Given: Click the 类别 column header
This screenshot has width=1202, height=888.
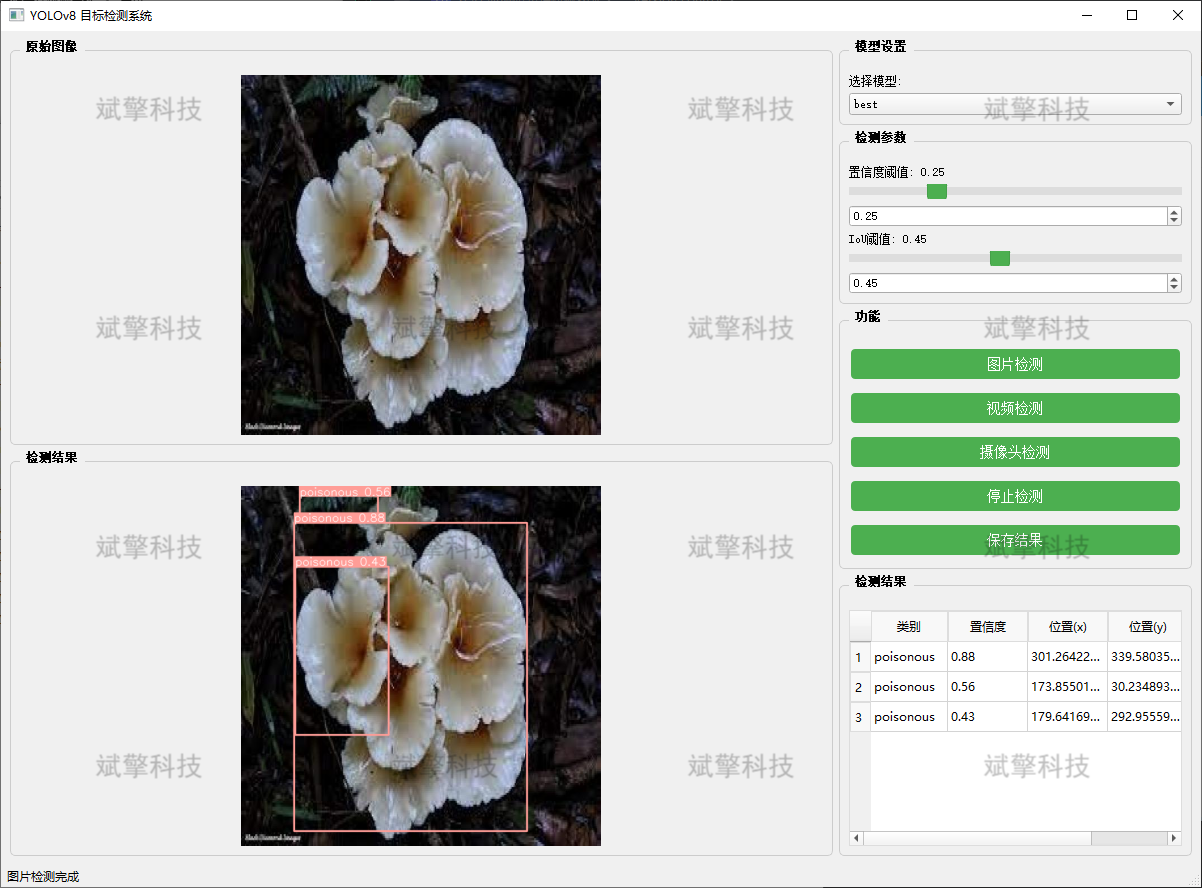Looking at the screenshot, I should 909,627.
